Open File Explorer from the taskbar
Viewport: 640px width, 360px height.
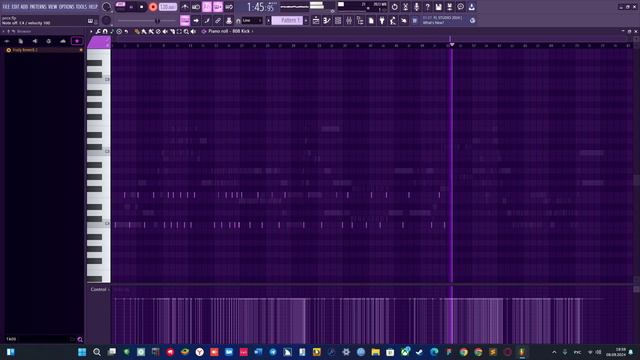pos(376,352)
